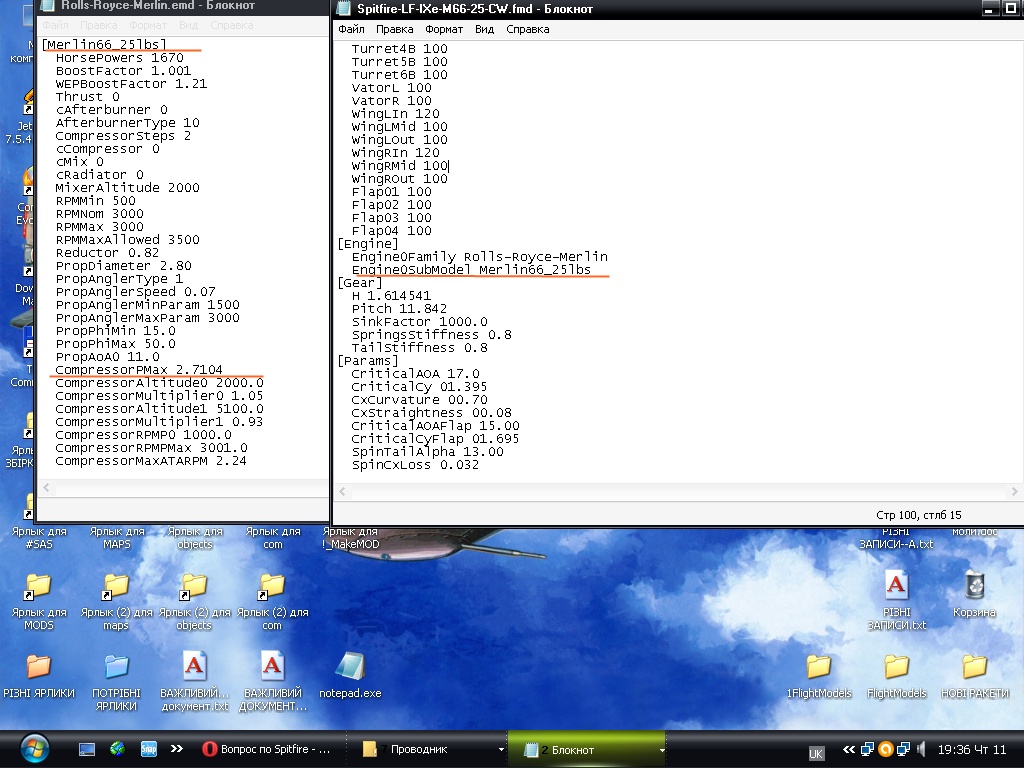Expand the quick launch overflow chevron
This screenshot has width=1024, height=768.
[x=176, y=749]
